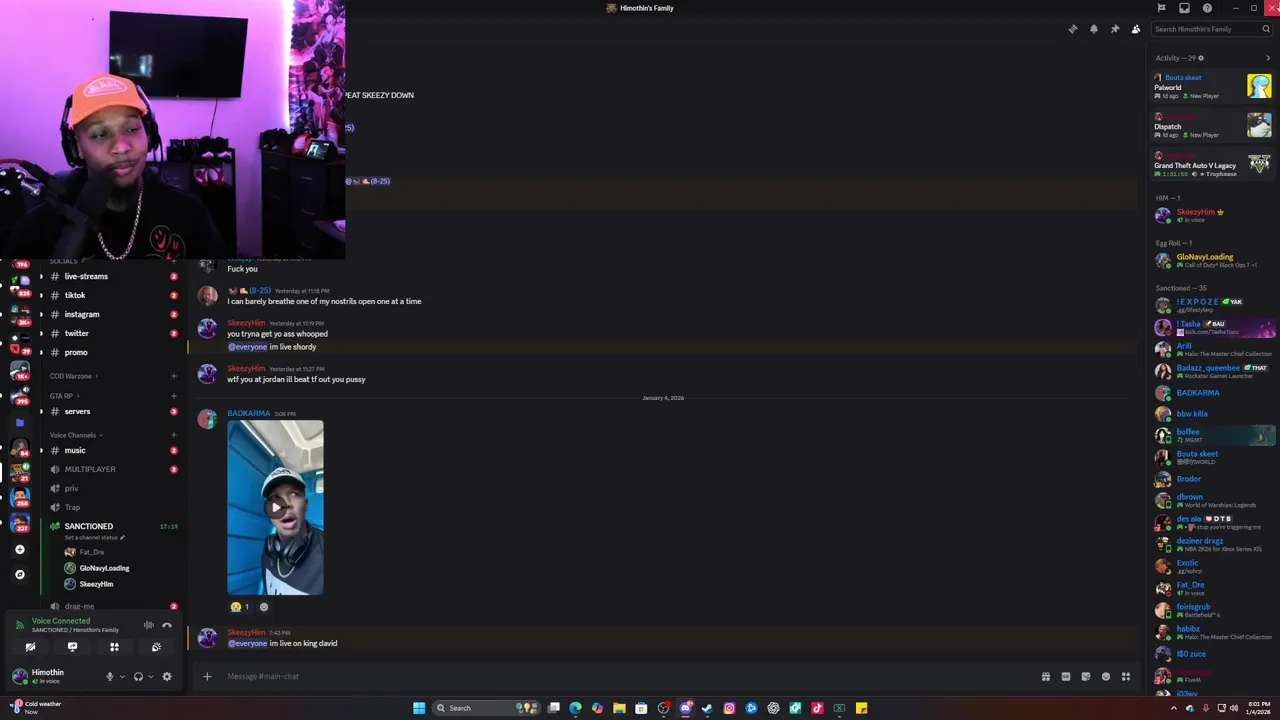1280x720 pixels.
Task: Open the servers channel
Action: coord(112,411)
